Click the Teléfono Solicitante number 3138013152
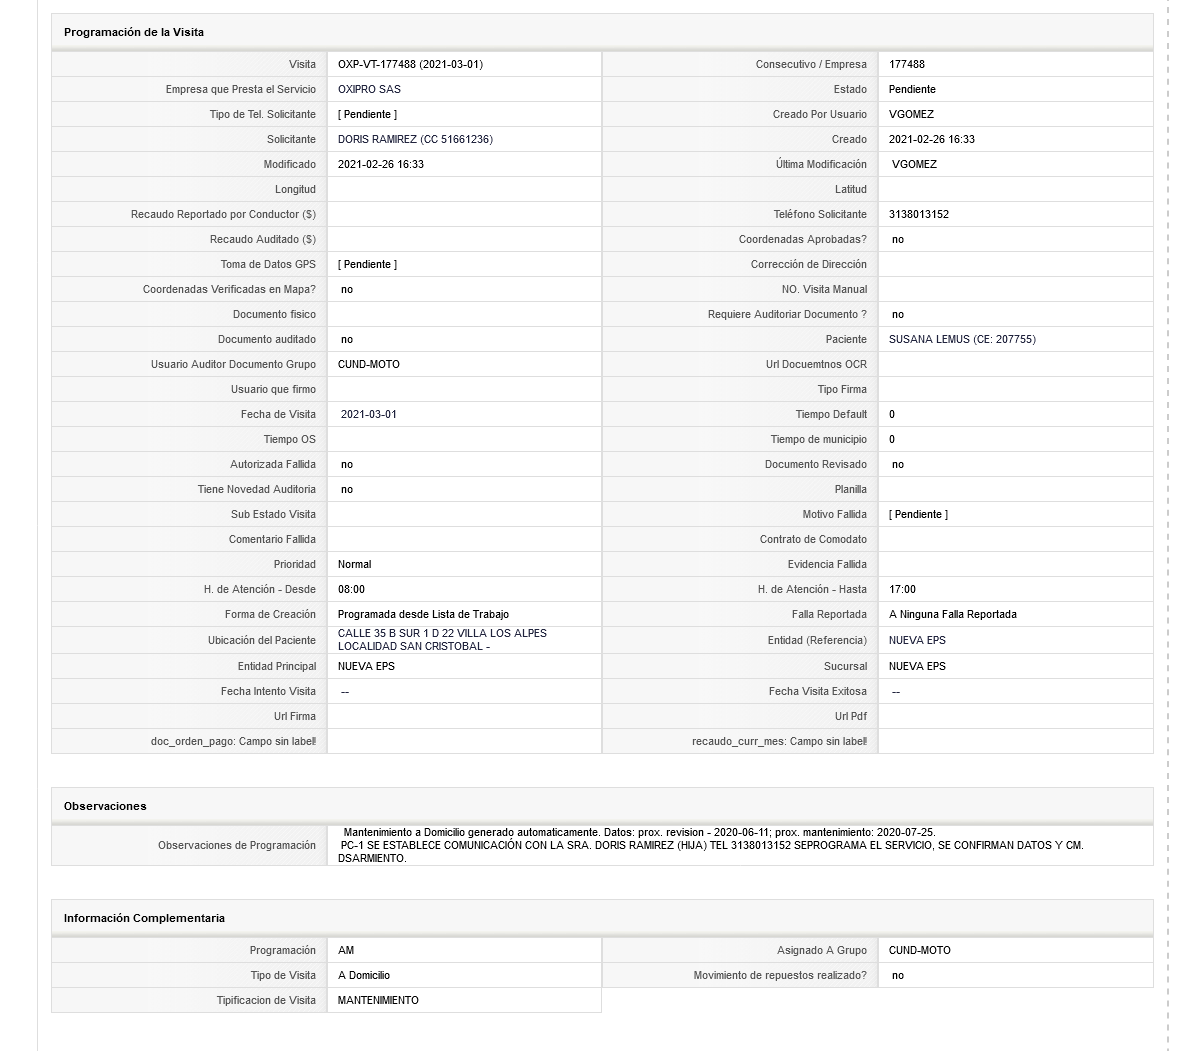Screen dimensions: 1187x1051 click(918, 214)
